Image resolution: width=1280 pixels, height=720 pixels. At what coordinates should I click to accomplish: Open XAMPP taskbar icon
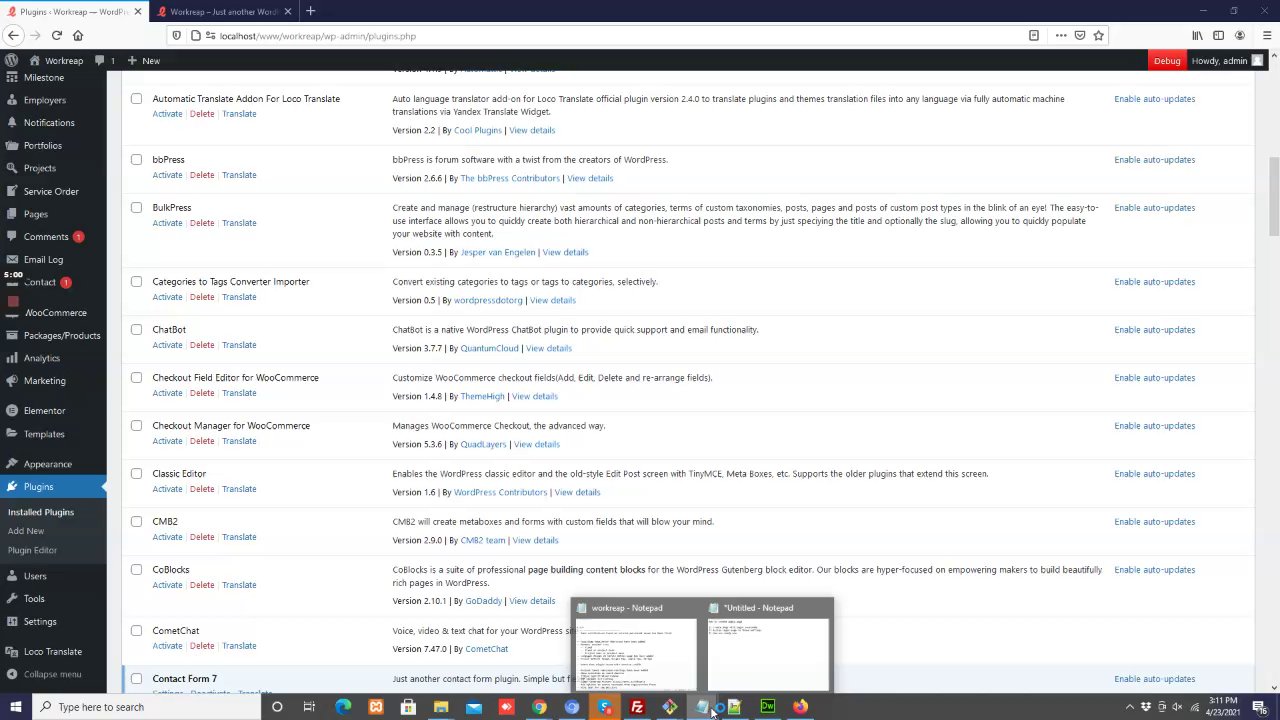click(376, 707)
